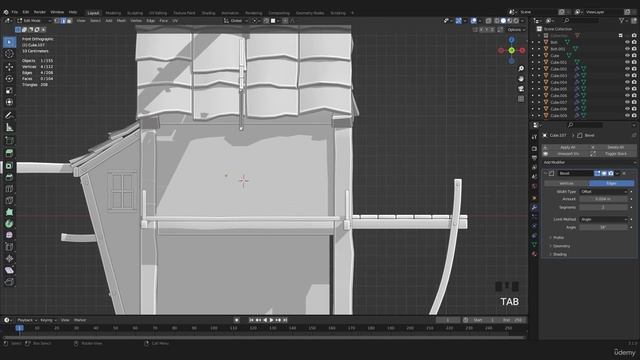Expand the Geometry subpanel

click(561, 246)
